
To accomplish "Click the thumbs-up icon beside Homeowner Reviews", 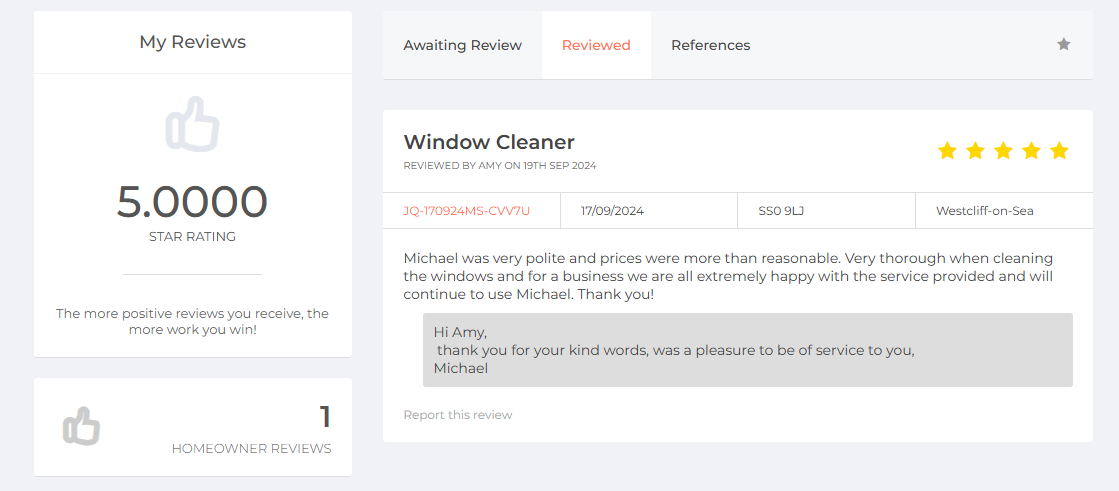I will (x=81, y=426).
